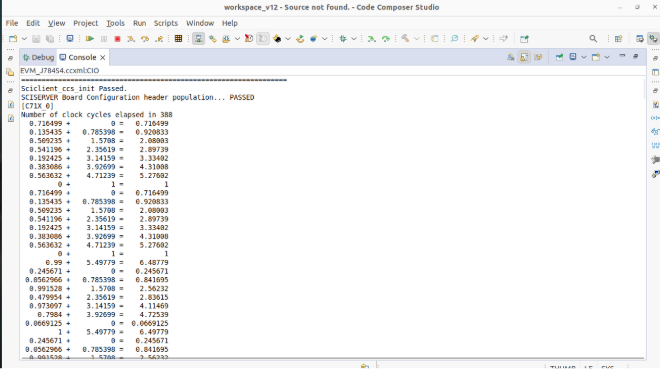Click the Build hammer icon
The height and width of the screenshot is (369, 660).
coord(405,39)
